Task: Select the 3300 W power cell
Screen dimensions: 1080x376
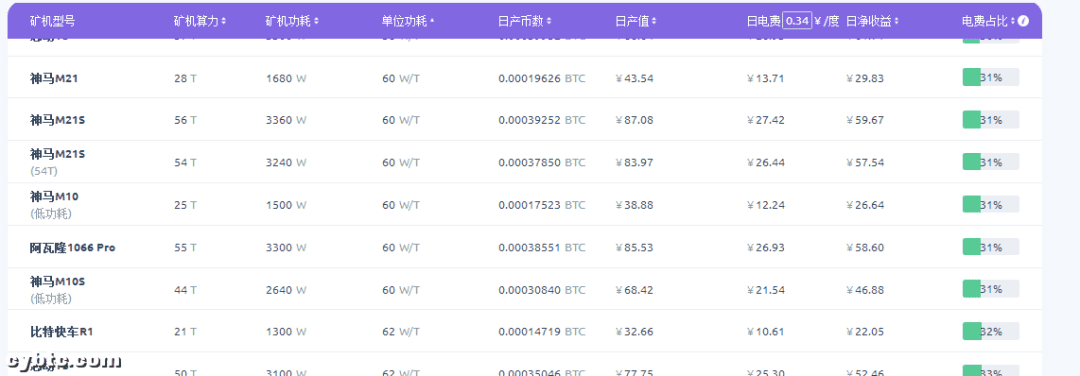Action: tap(287, 247)
